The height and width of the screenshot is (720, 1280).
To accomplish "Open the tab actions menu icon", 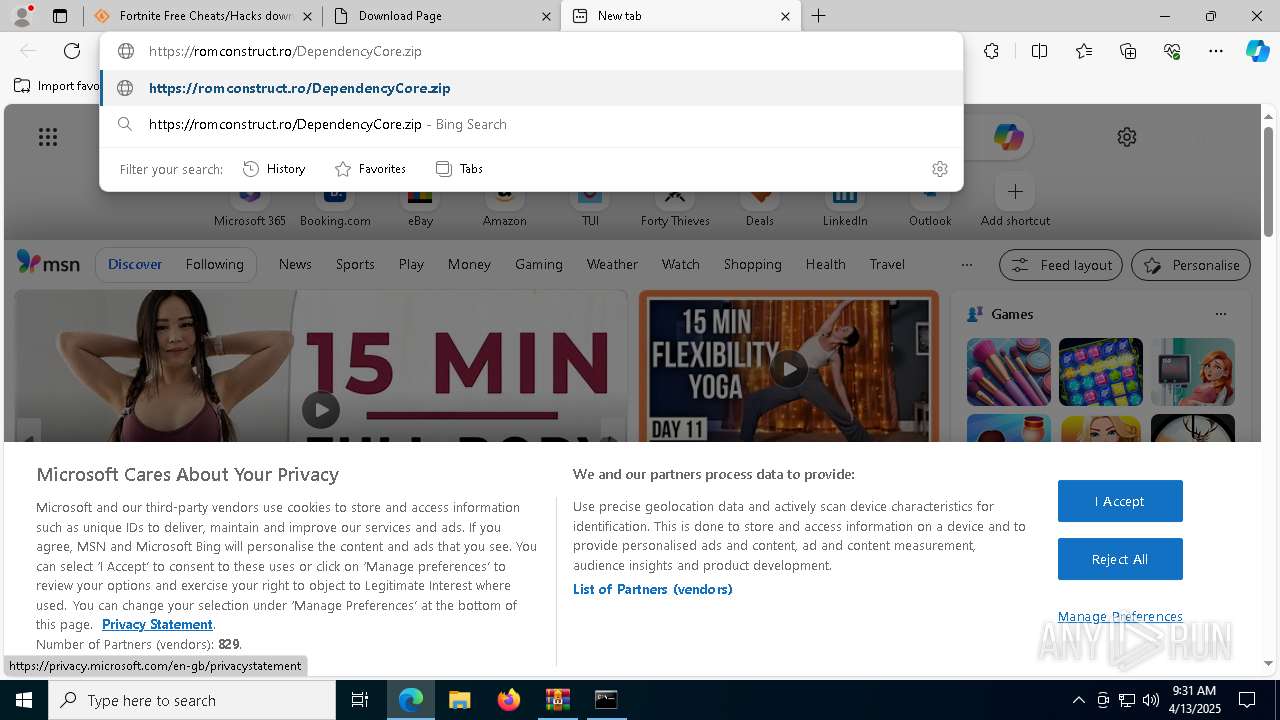I will (x=60, y=16).
